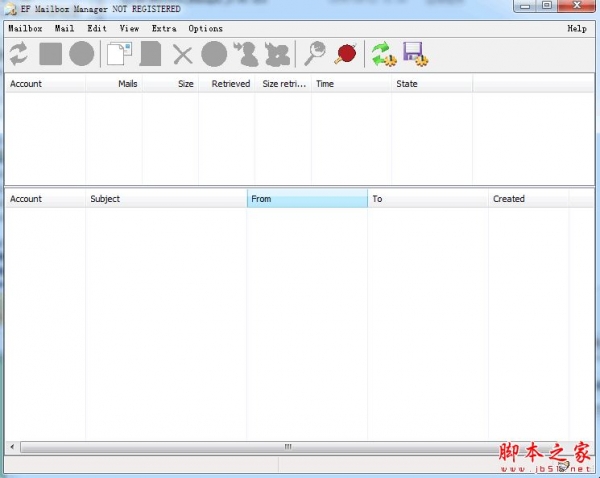The height and width of the screenshot is (478, 600).
Task: Click the red ping-pong paddle icon
Action: click(x=346, y=54)
